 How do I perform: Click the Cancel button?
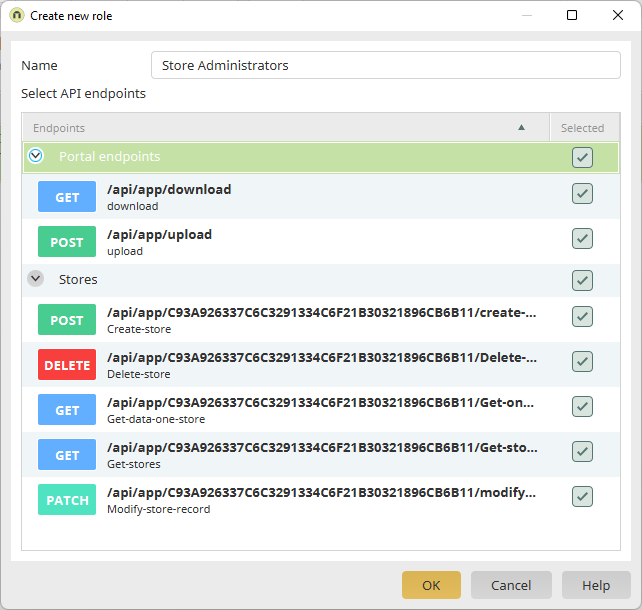[511, 585]
